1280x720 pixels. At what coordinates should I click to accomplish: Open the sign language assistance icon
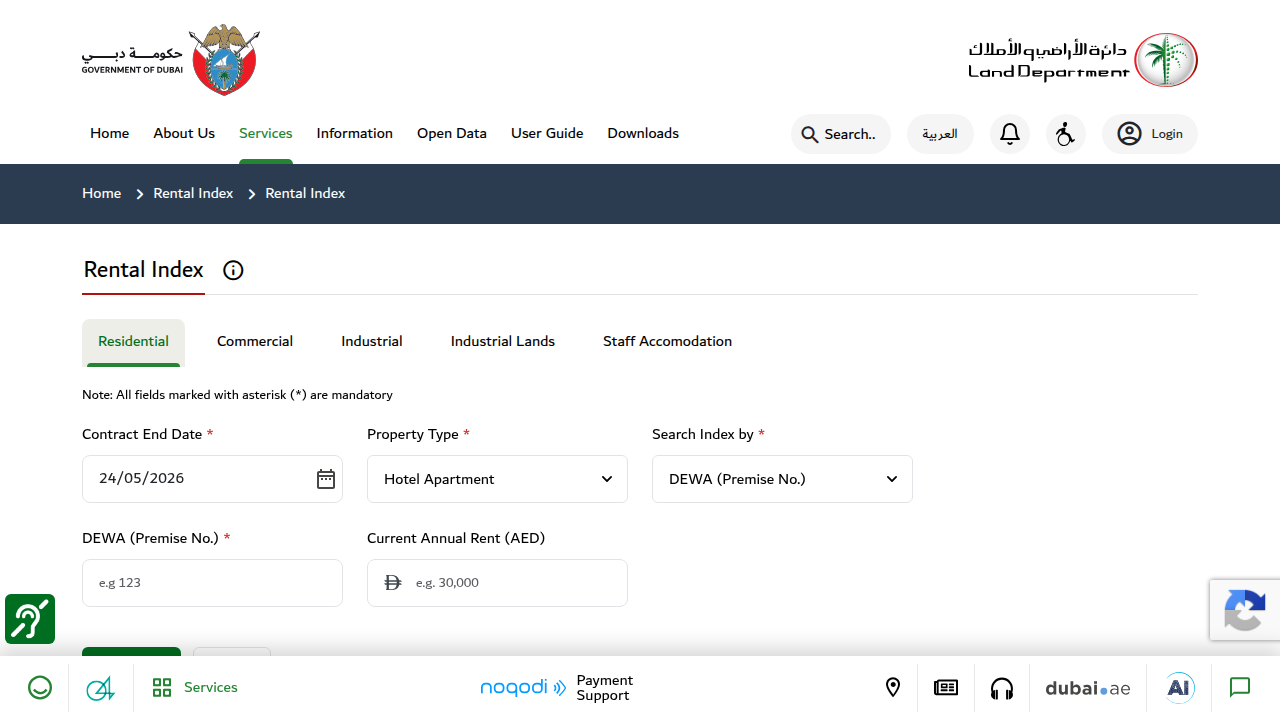click(30, 619)
